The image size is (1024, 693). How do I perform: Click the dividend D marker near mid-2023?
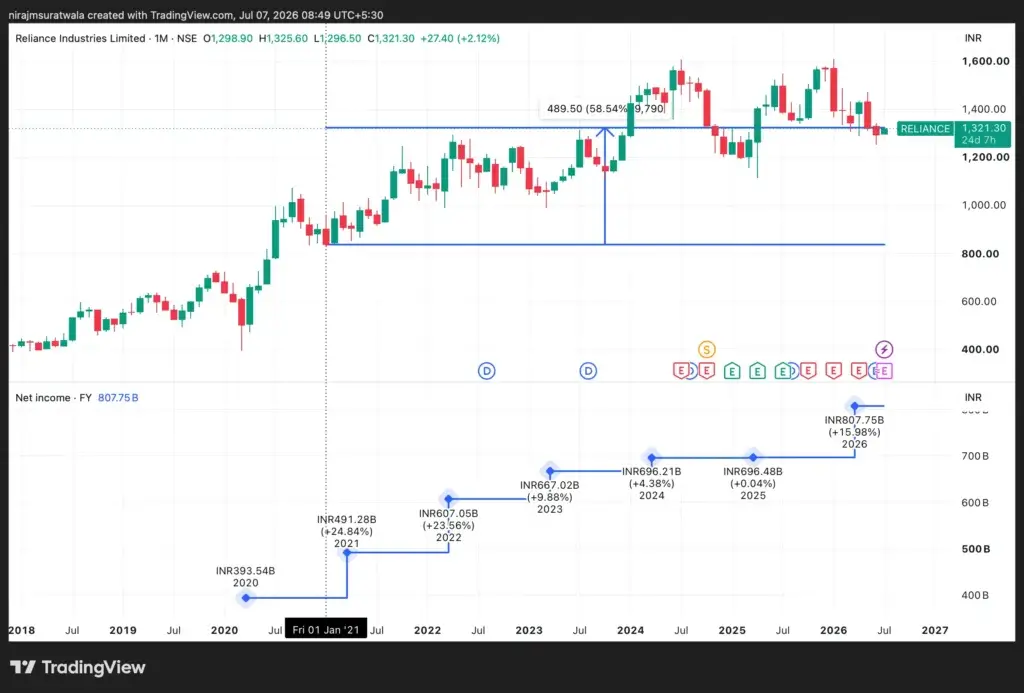point(588,371)
